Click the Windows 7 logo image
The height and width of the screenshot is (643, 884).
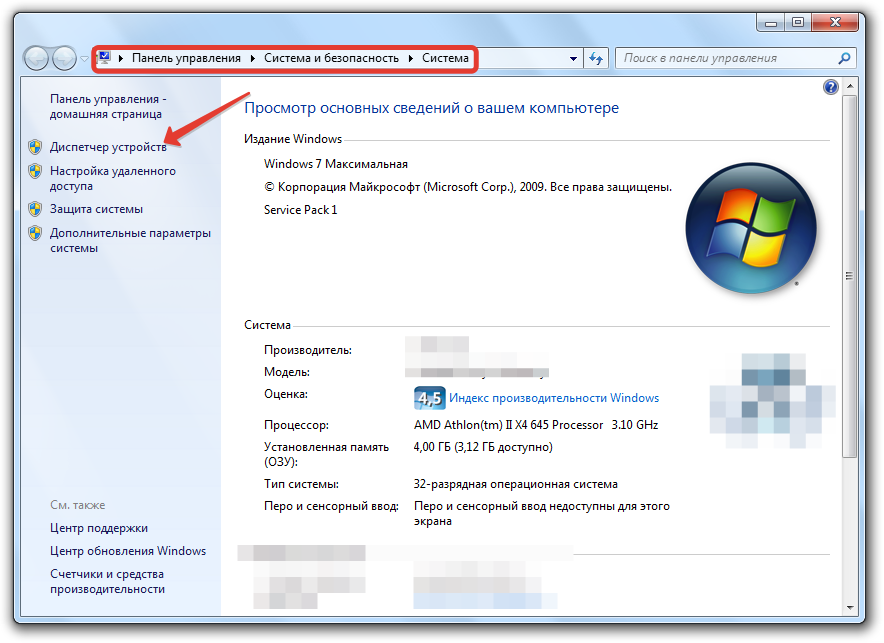[750, 228]
